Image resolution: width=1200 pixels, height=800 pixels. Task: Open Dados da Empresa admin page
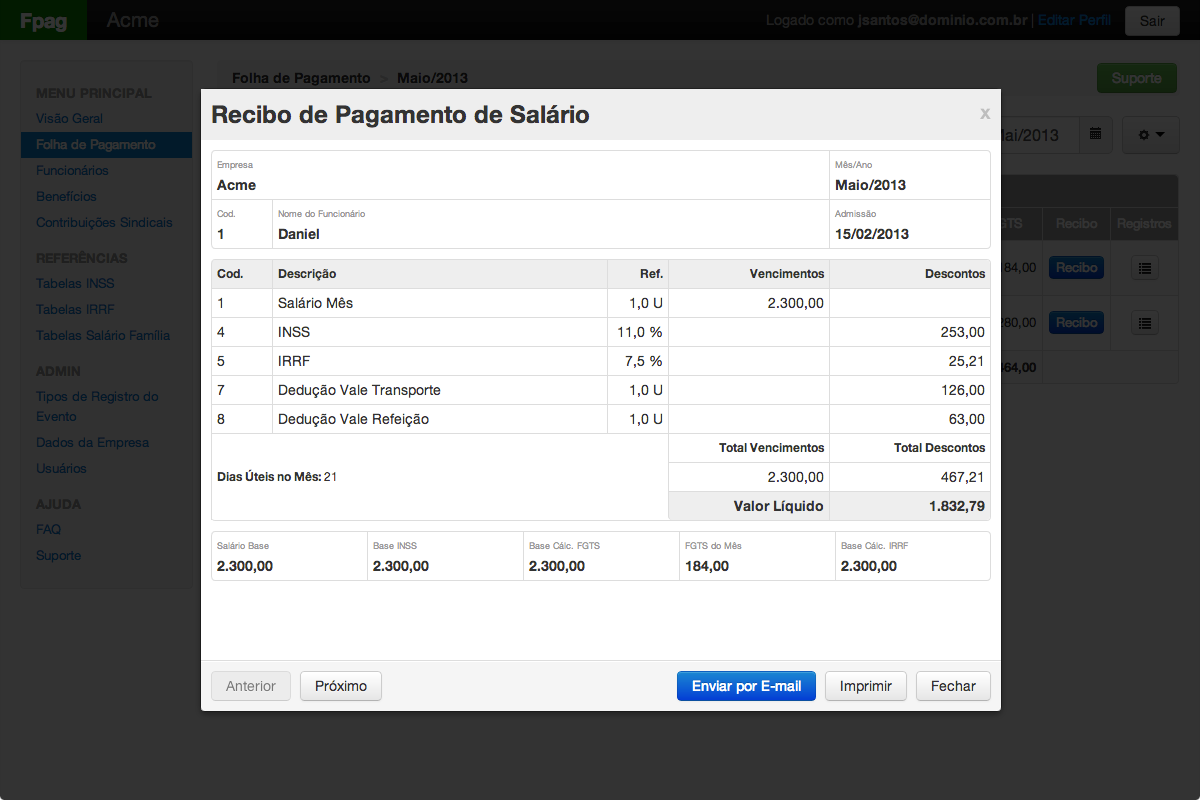[92, 442]
